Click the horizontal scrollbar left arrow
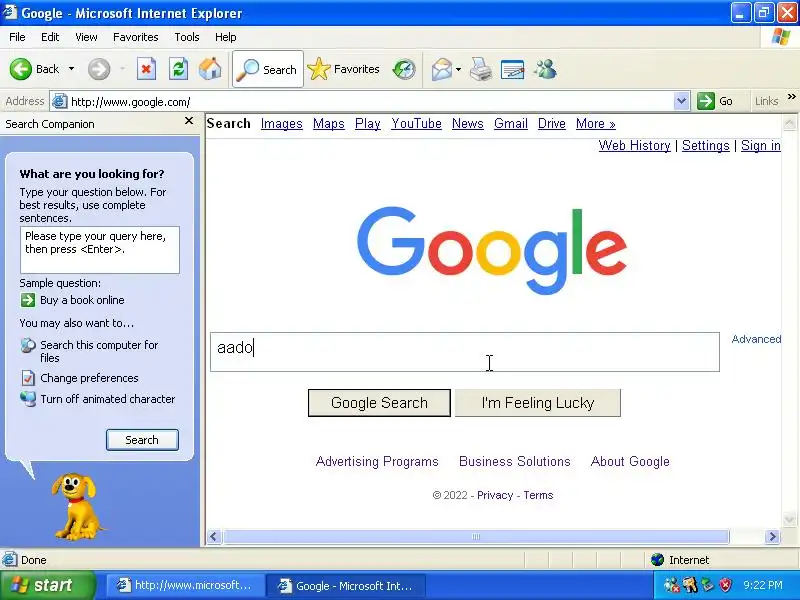800x600 pixels. pos(214,537)
